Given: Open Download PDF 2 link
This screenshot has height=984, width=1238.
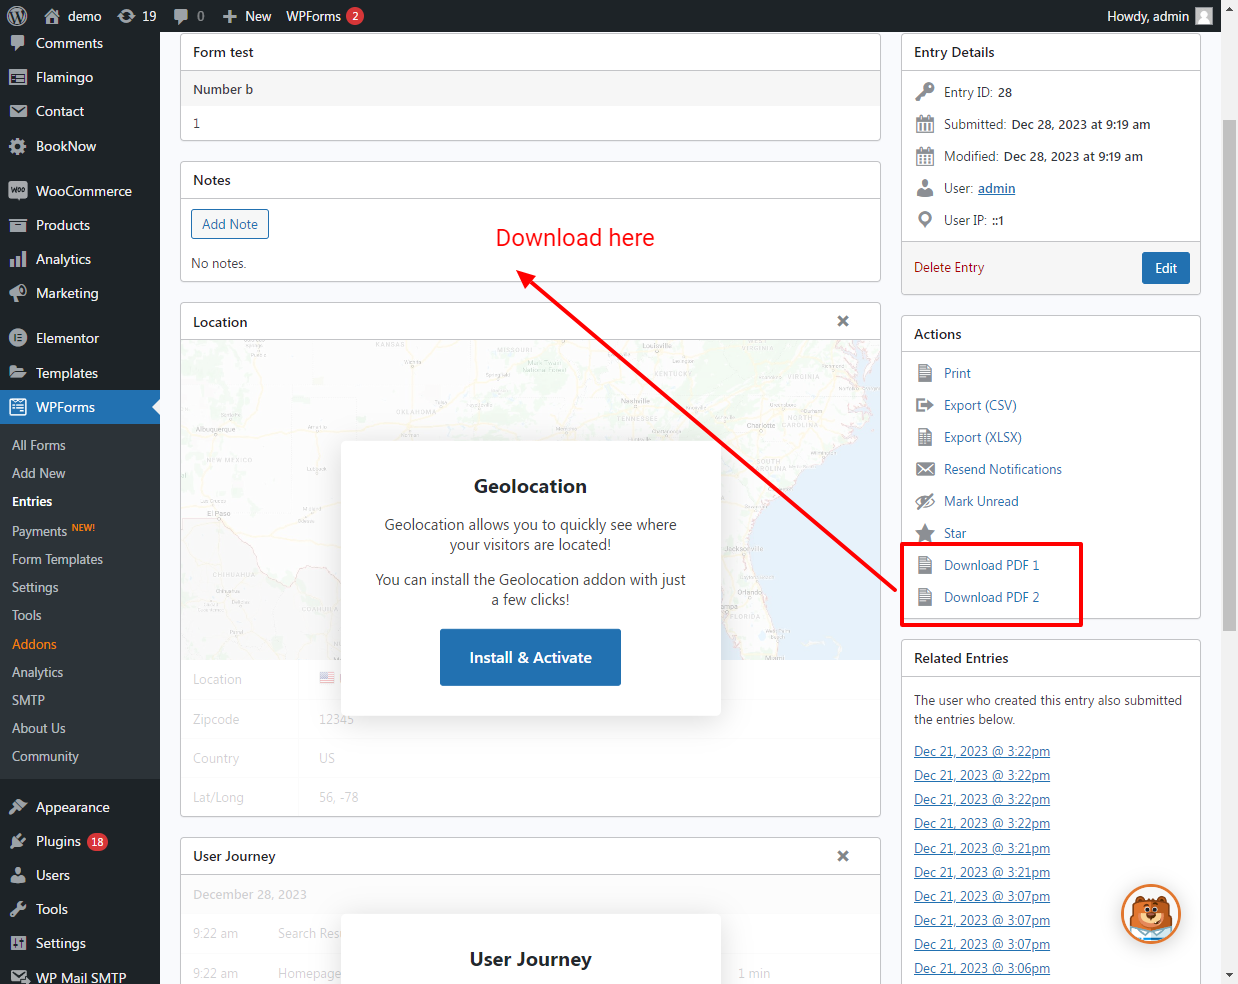Looking at the screenshot, I should click(x=991, y=596).
